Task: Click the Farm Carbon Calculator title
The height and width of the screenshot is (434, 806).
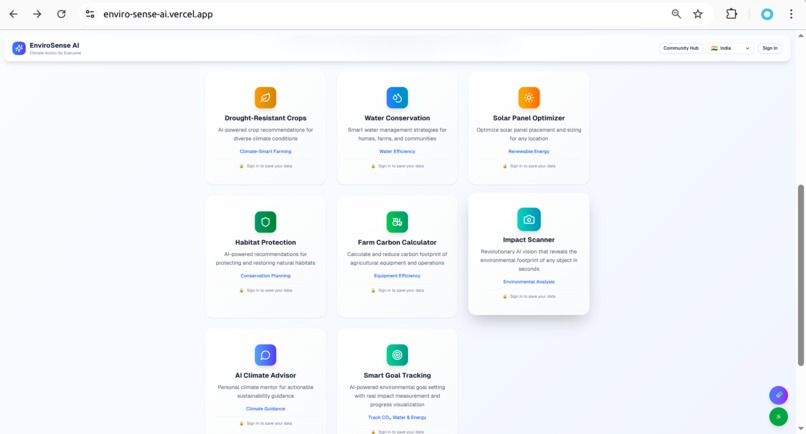Action: click(x=397, y=242)
